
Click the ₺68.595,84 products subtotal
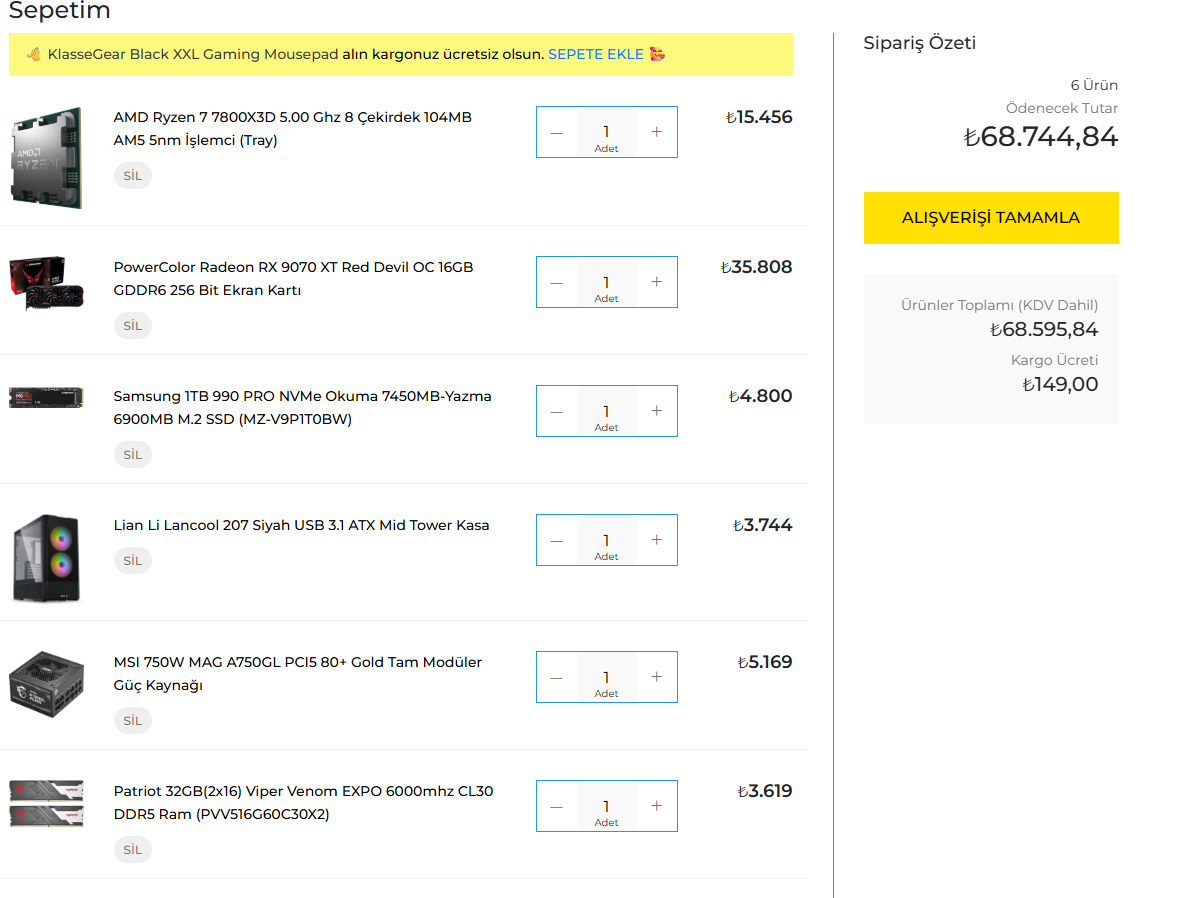[x=1043, y=330]
